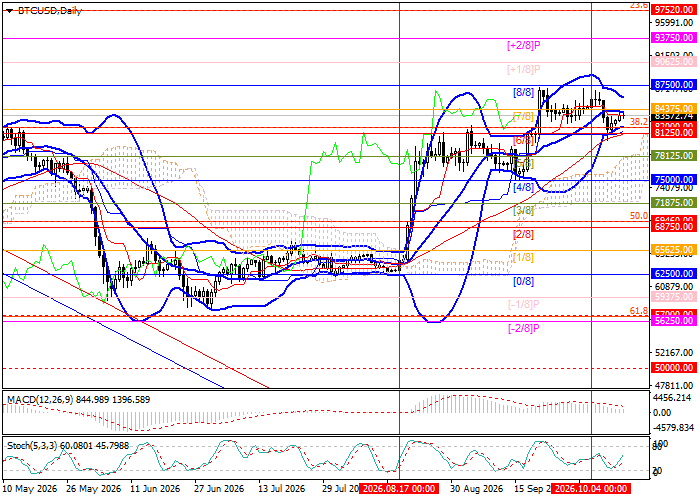
Task: Click the [-2/8]P Murrey level label
Action: click(x=524, y=329)
